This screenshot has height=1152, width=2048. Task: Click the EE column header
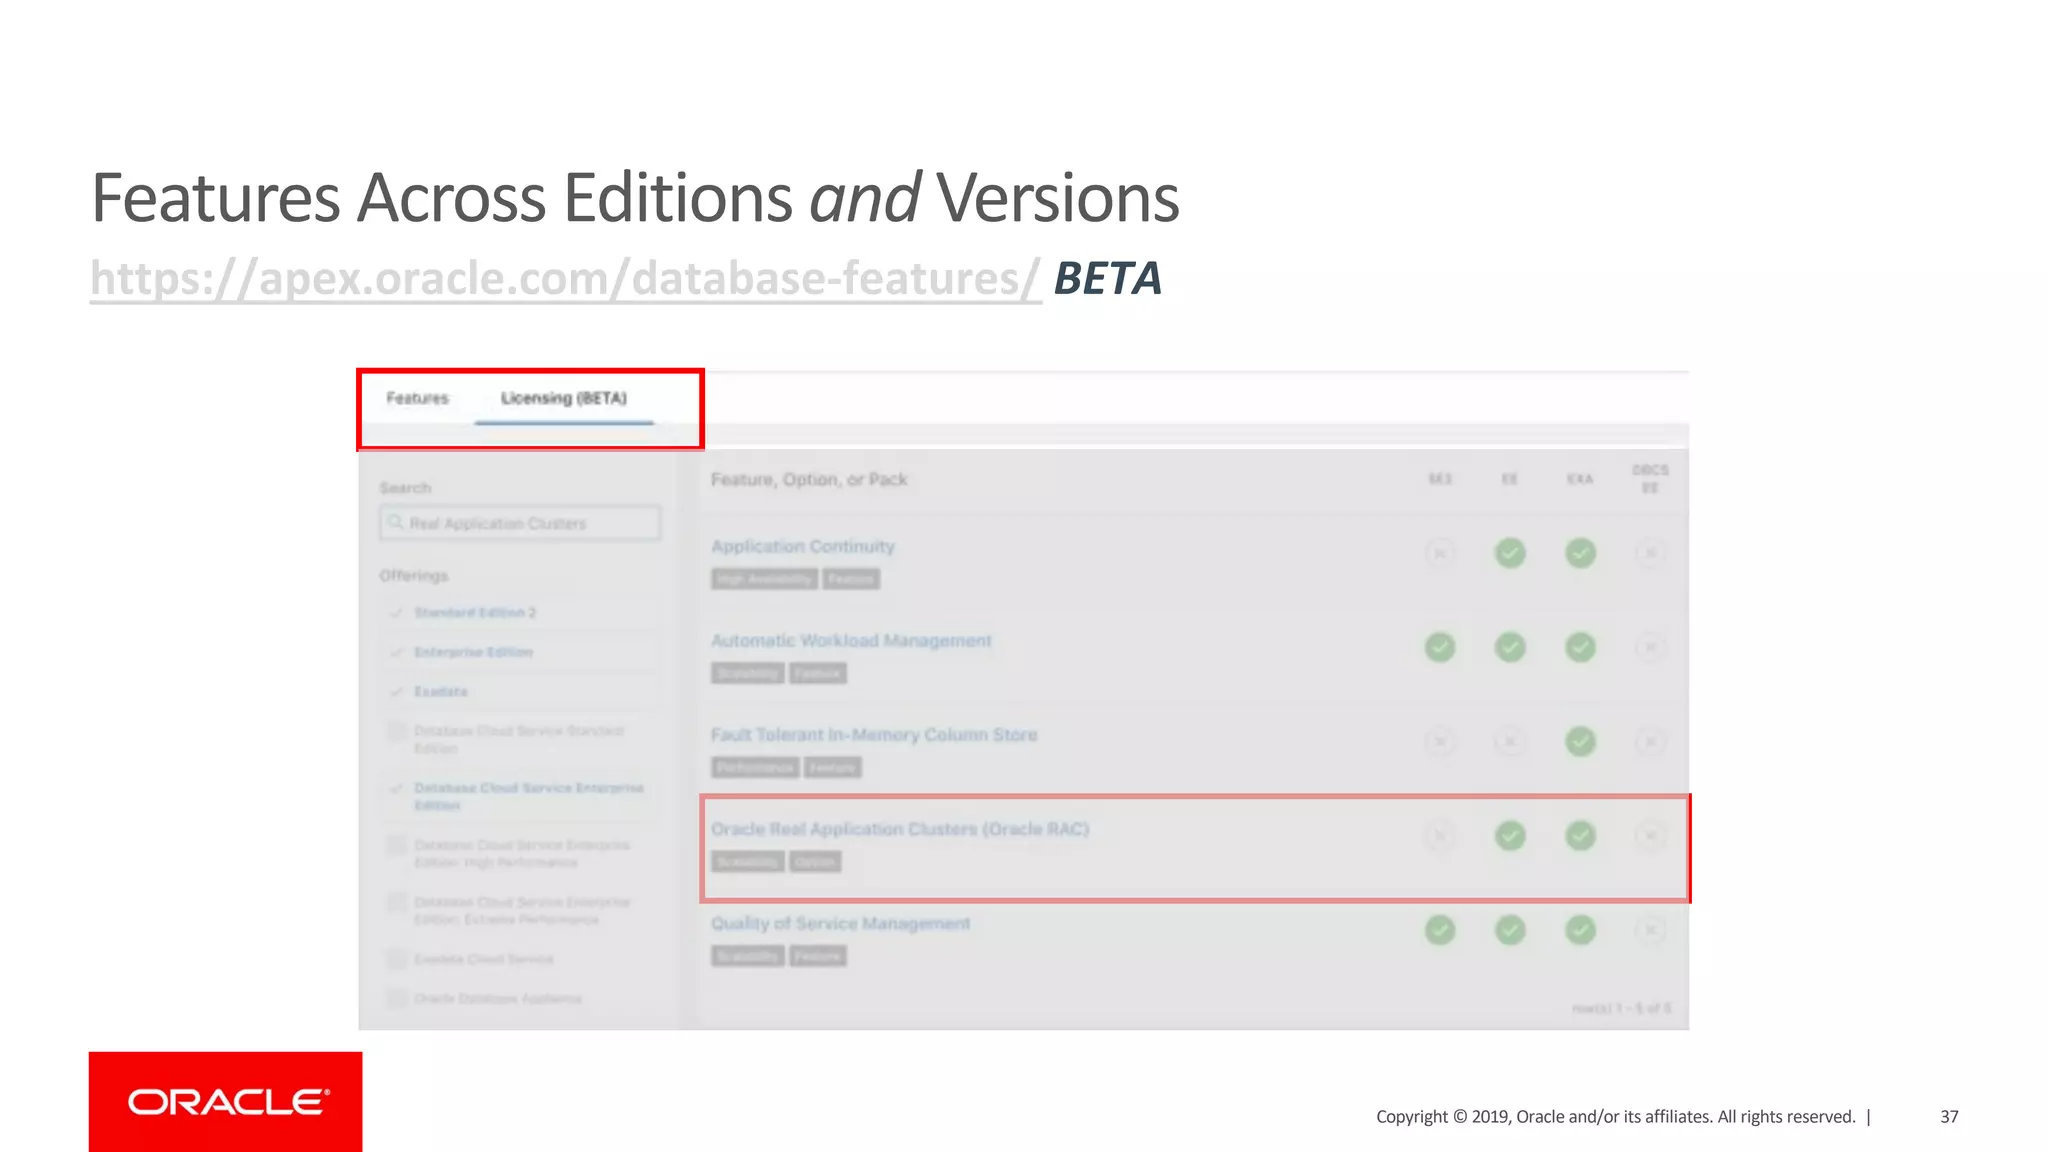(x=1510, y=479)
